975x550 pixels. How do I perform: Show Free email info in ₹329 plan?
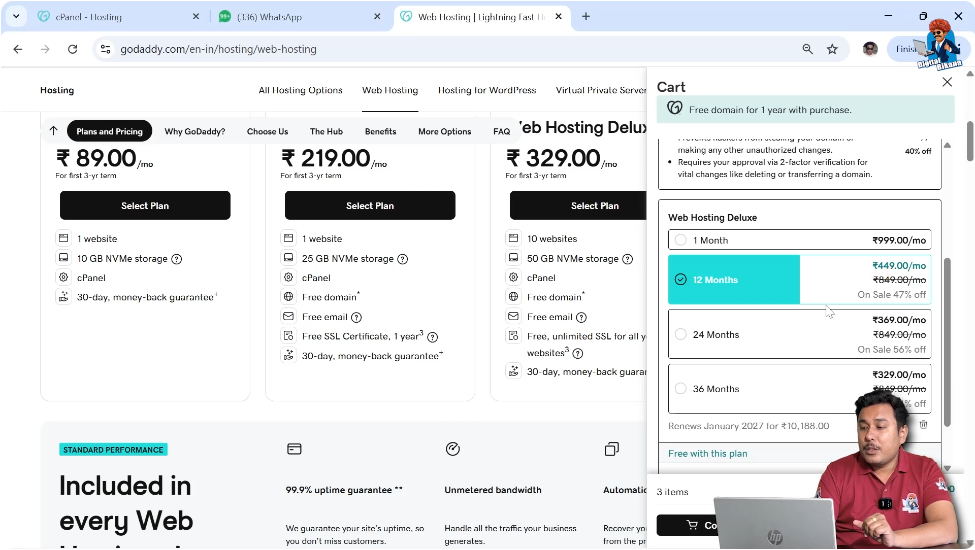[581, 317]
